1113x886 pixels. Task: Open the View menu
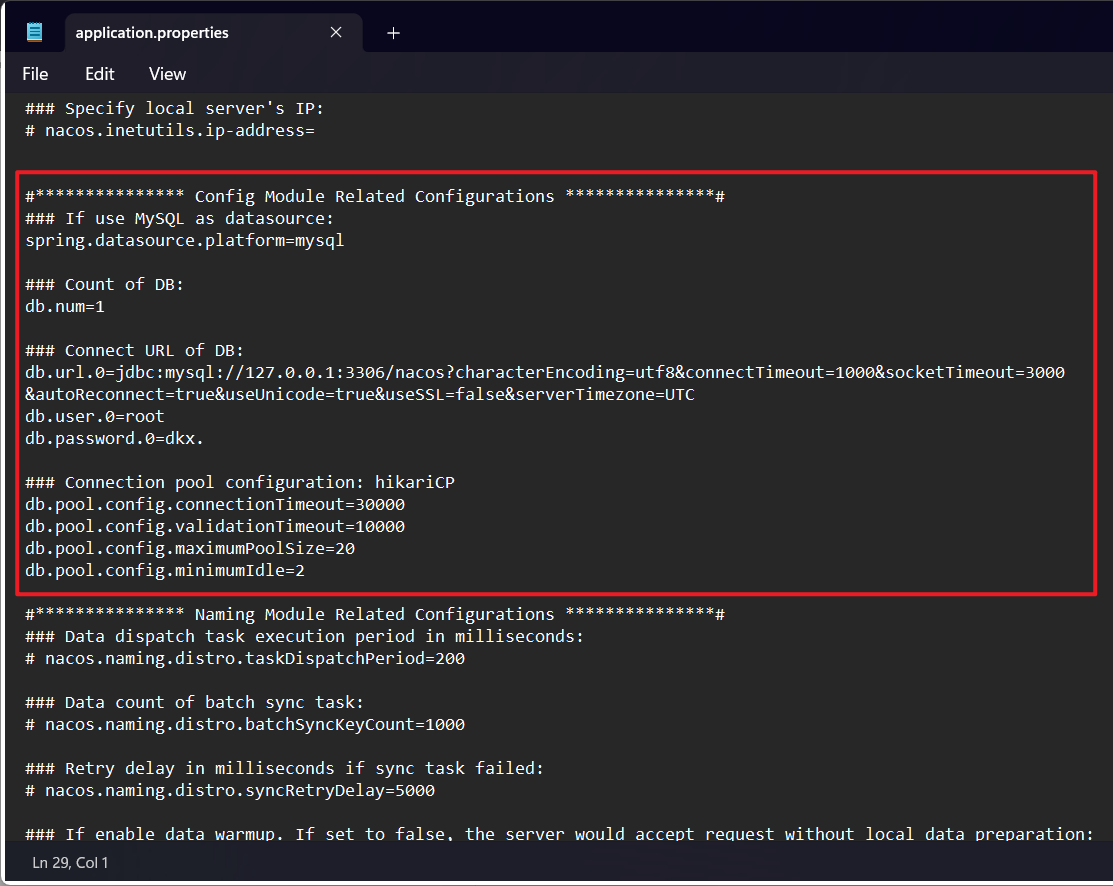(168, 74)
